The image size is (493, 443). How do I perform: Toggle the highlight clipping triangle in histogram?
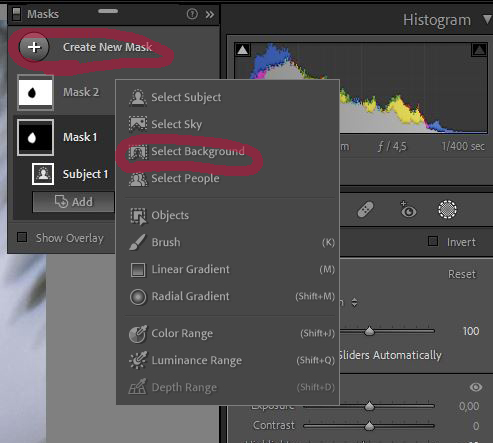click(x=479, y=50)
